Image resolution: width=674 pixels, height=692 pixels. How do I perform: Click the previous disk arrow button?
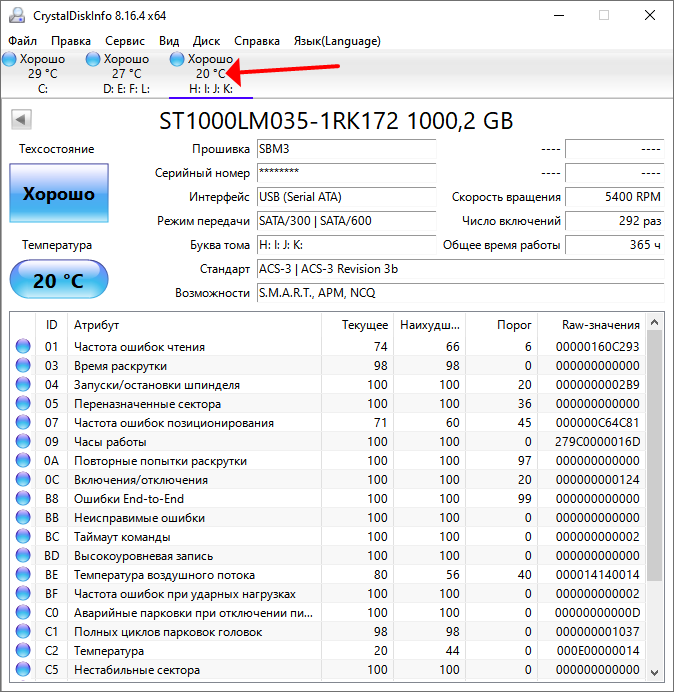[21, 119]
